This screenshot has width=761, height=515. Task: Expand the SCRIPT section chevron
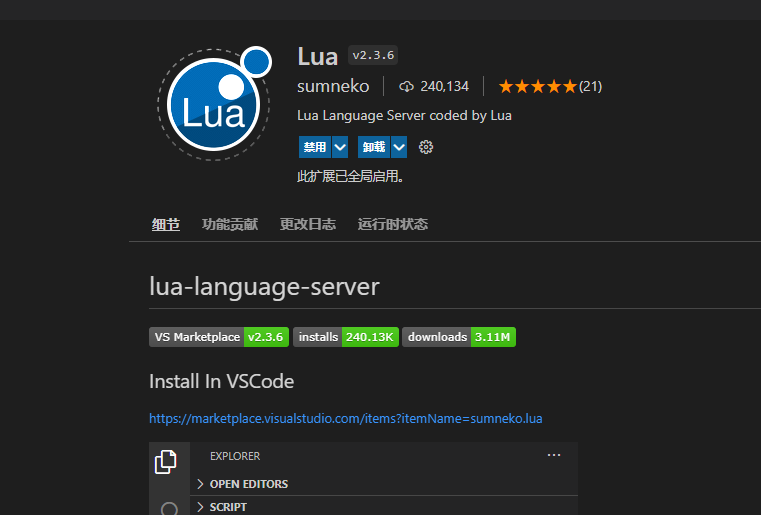(200, 507)
